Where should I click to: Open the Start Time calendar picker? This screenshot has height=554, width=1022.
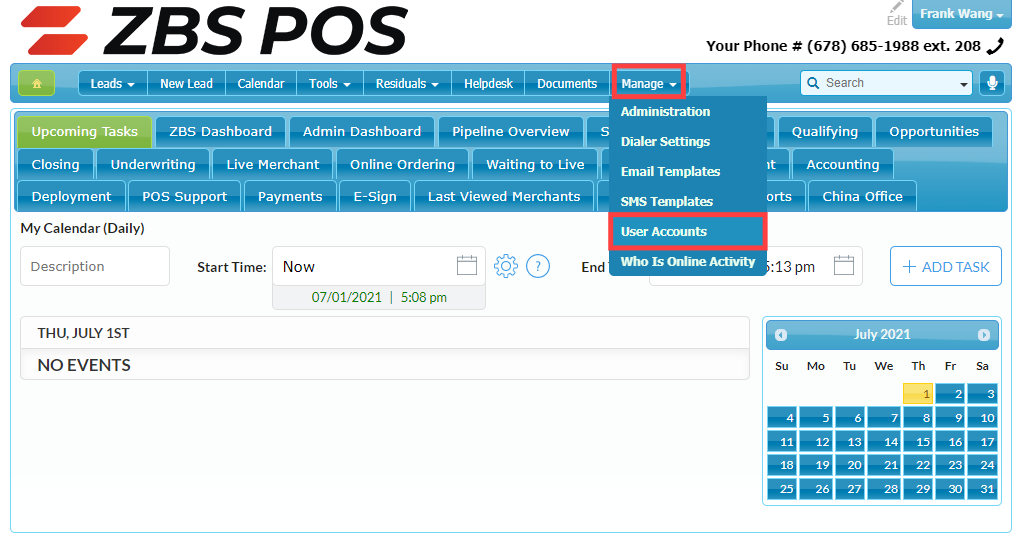[x=467, y=265]
